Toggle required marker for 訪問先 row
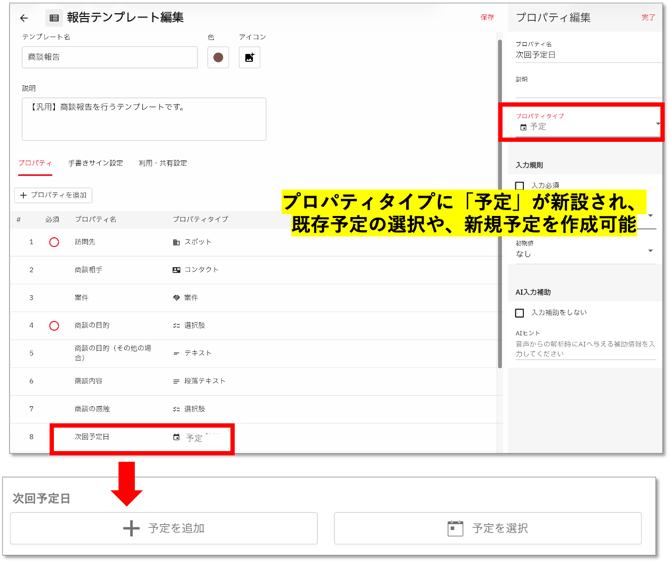 click(54, 242)
